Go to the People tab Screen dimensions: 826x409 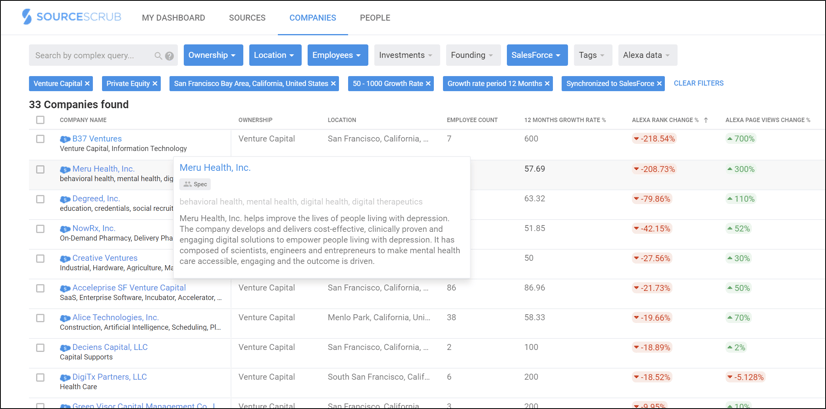(375, 18)
